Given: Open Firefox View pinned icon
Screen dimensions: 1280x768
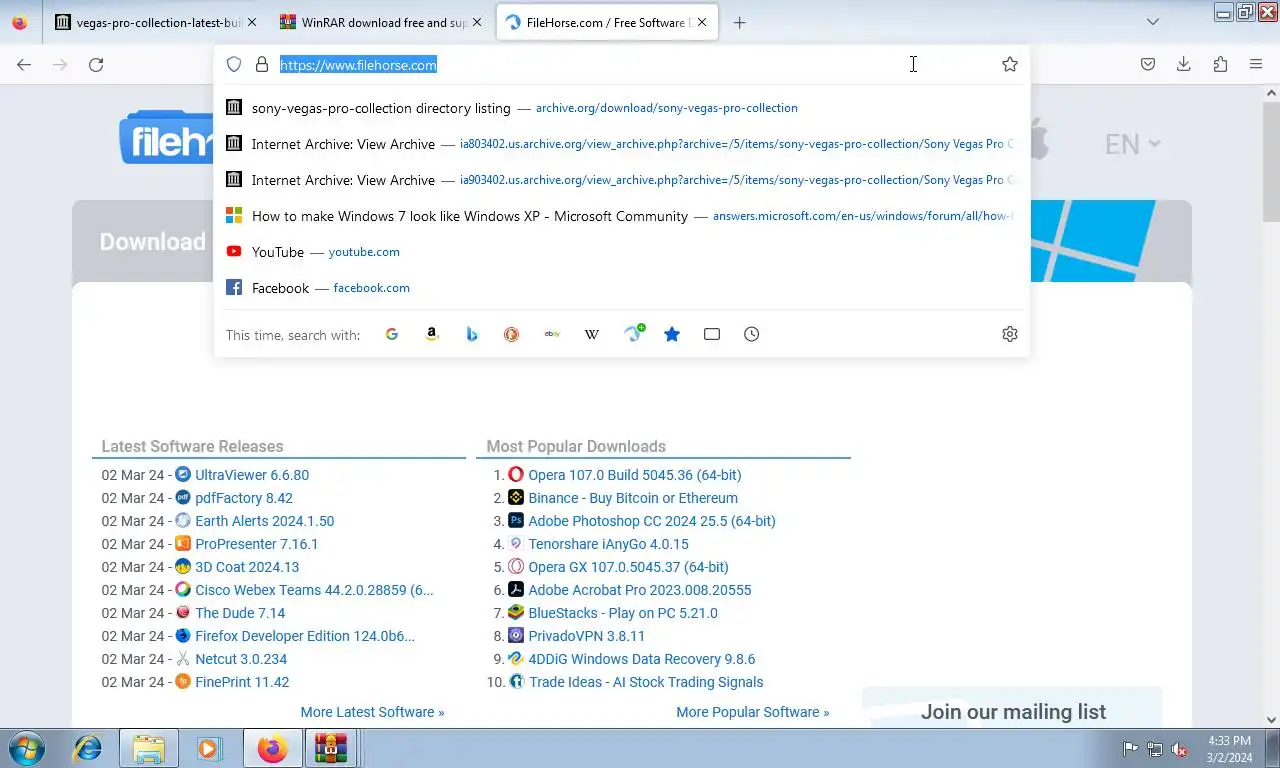Looking at the screenshot, I should point(19,22).
